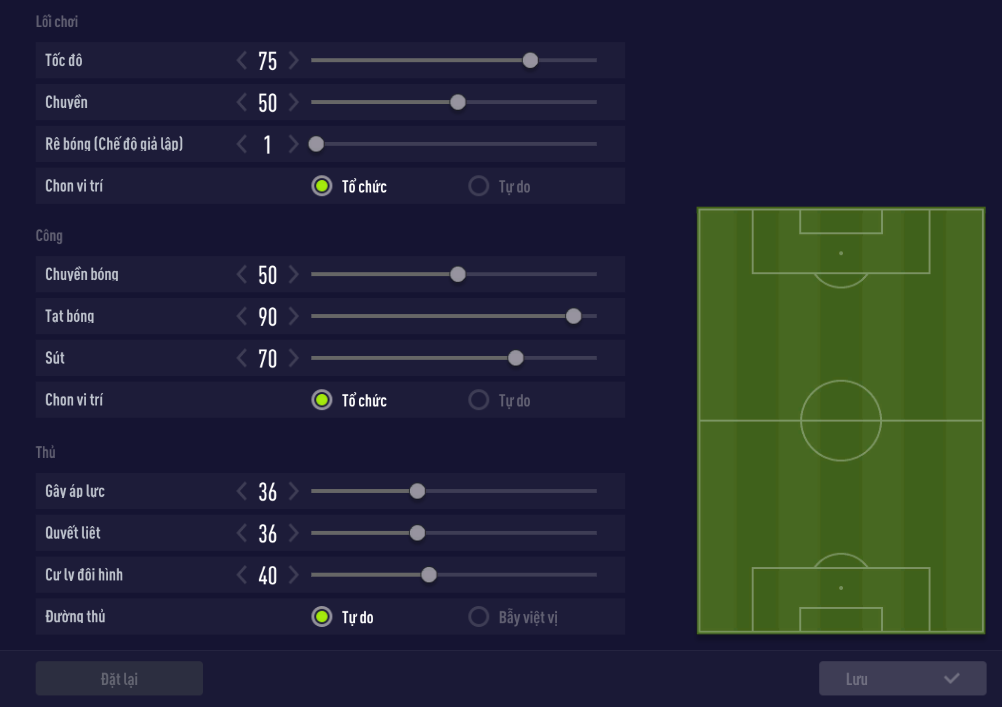
Task: Increase Chuyền value with right arrow
Action: [x=293, y=103]
